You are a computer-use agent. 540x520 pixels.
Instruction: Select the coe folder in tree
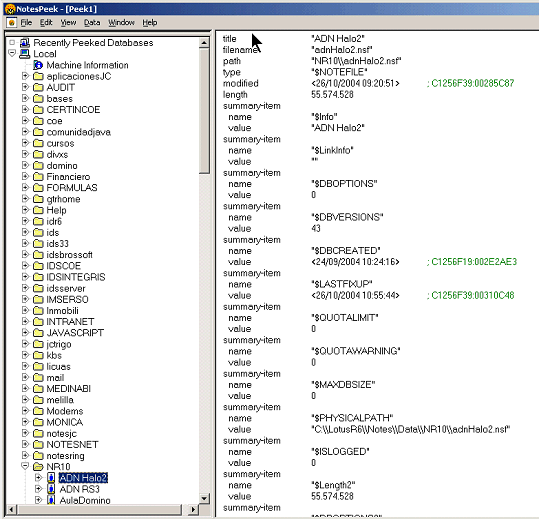coord(54,121)
